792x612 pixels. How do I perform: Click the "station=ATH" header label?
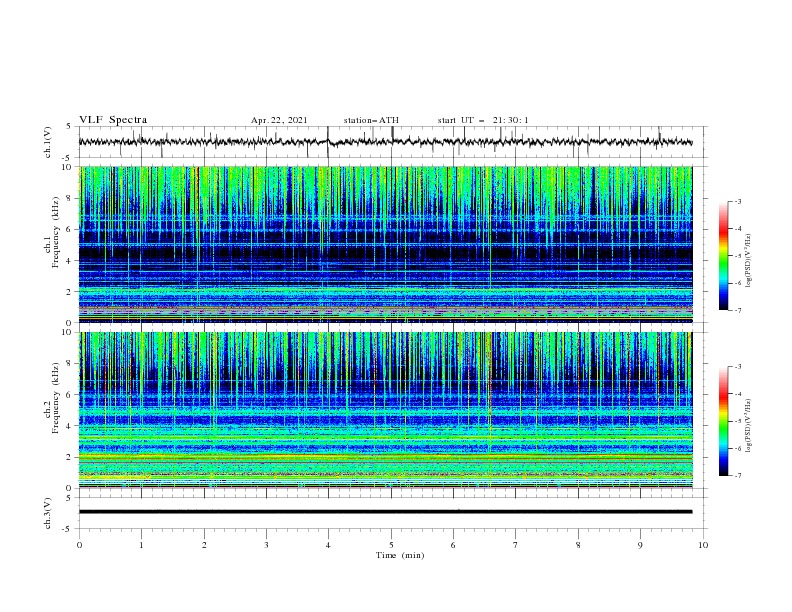[371, 120]
